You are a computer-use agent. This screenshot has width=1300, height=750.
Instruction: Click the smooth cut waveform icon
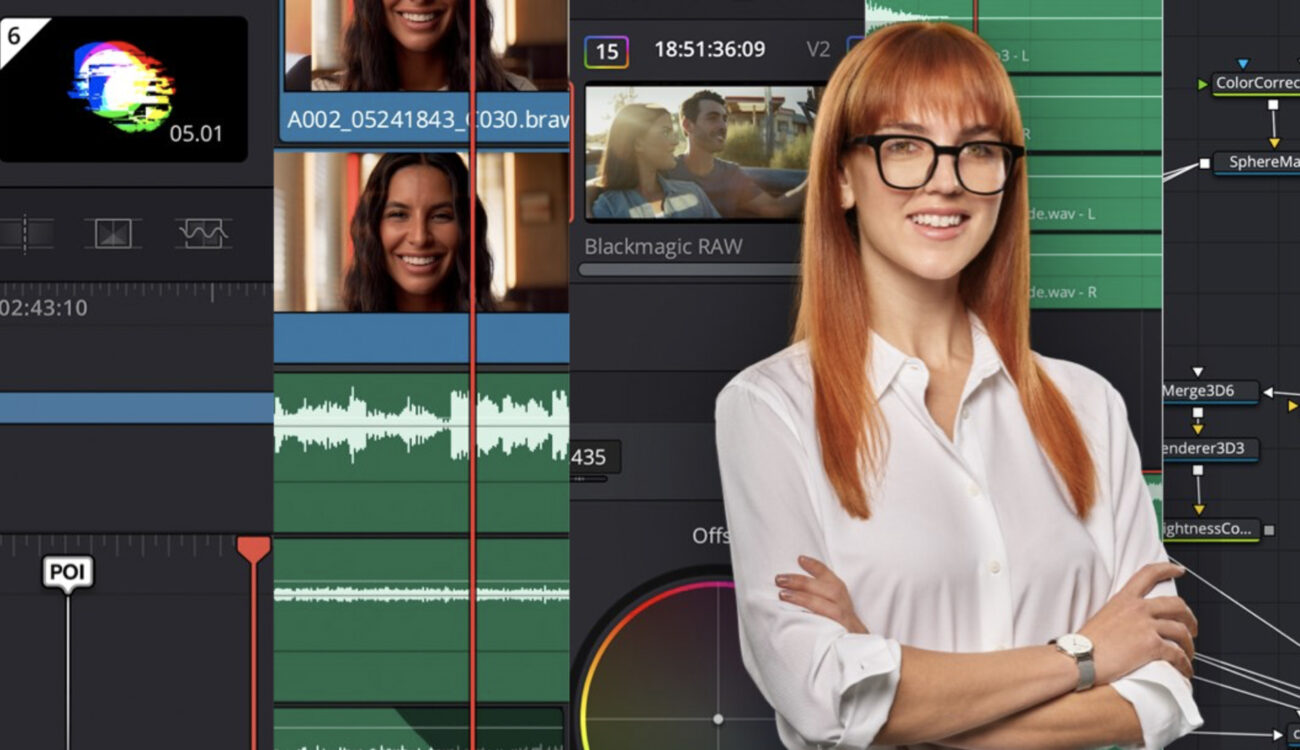pos(203,234)
